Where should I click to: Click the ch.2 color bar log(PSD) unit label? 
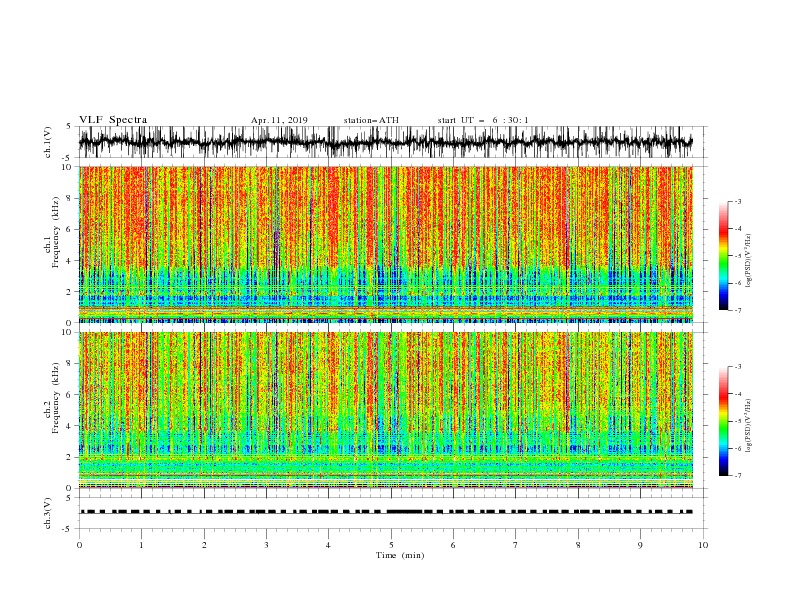point(749,425)
